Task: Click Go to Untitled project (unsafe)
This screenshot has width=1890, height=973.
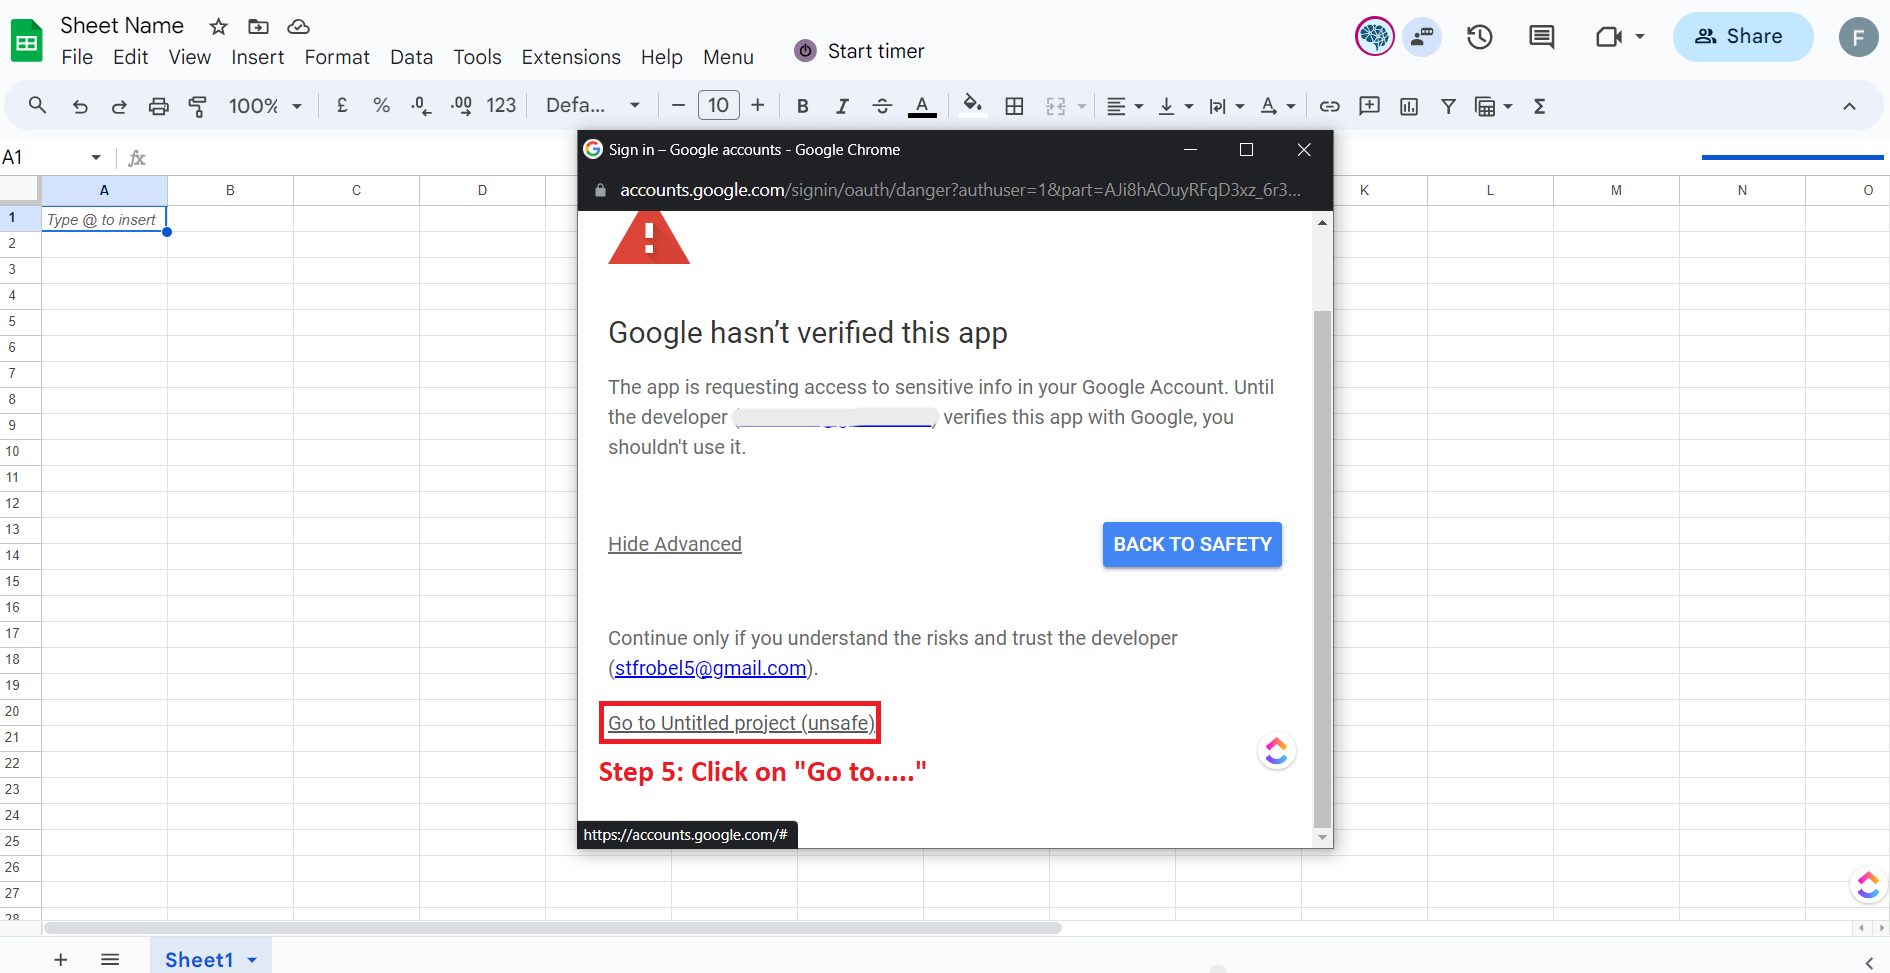Action: pyautogui.click(x=741, y=723)
